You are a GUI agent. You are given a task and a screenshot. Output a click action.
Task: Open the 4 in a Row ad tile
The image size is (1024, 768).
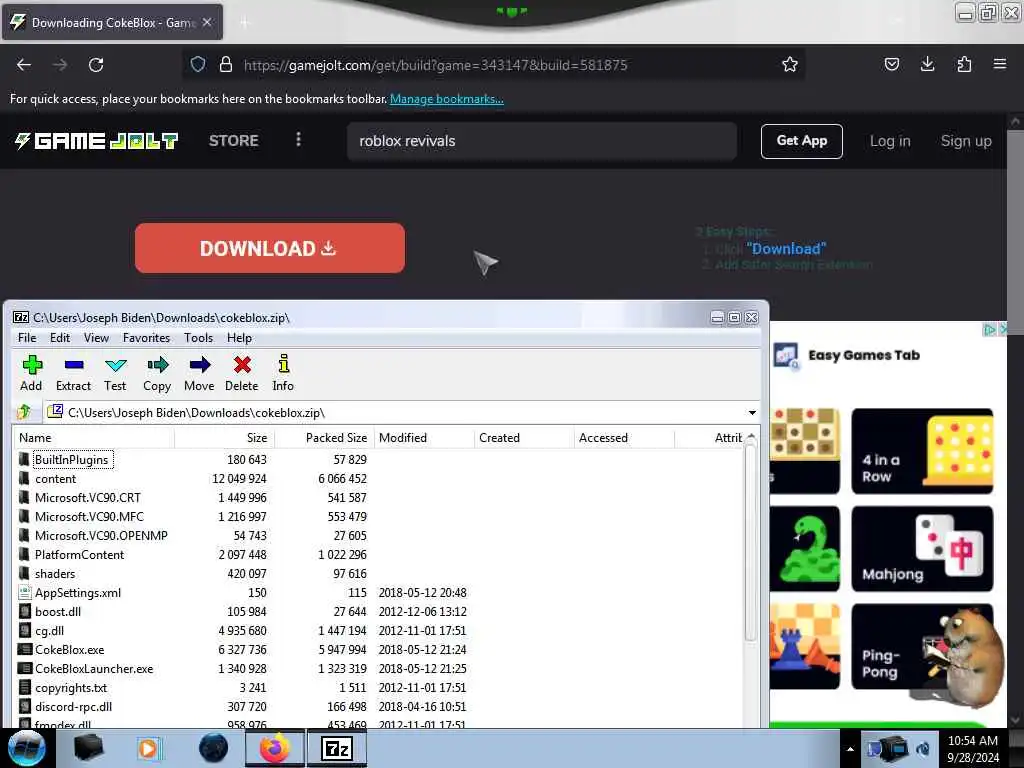pyautogui.click(x=922, y=451)
